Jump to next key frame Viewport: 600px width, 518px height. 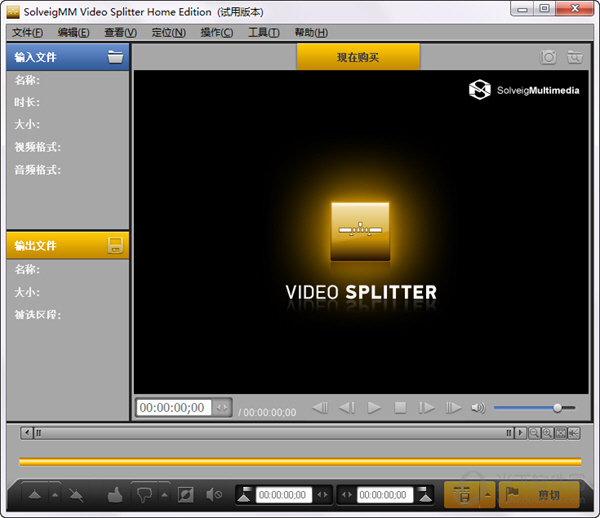[453, 408]
